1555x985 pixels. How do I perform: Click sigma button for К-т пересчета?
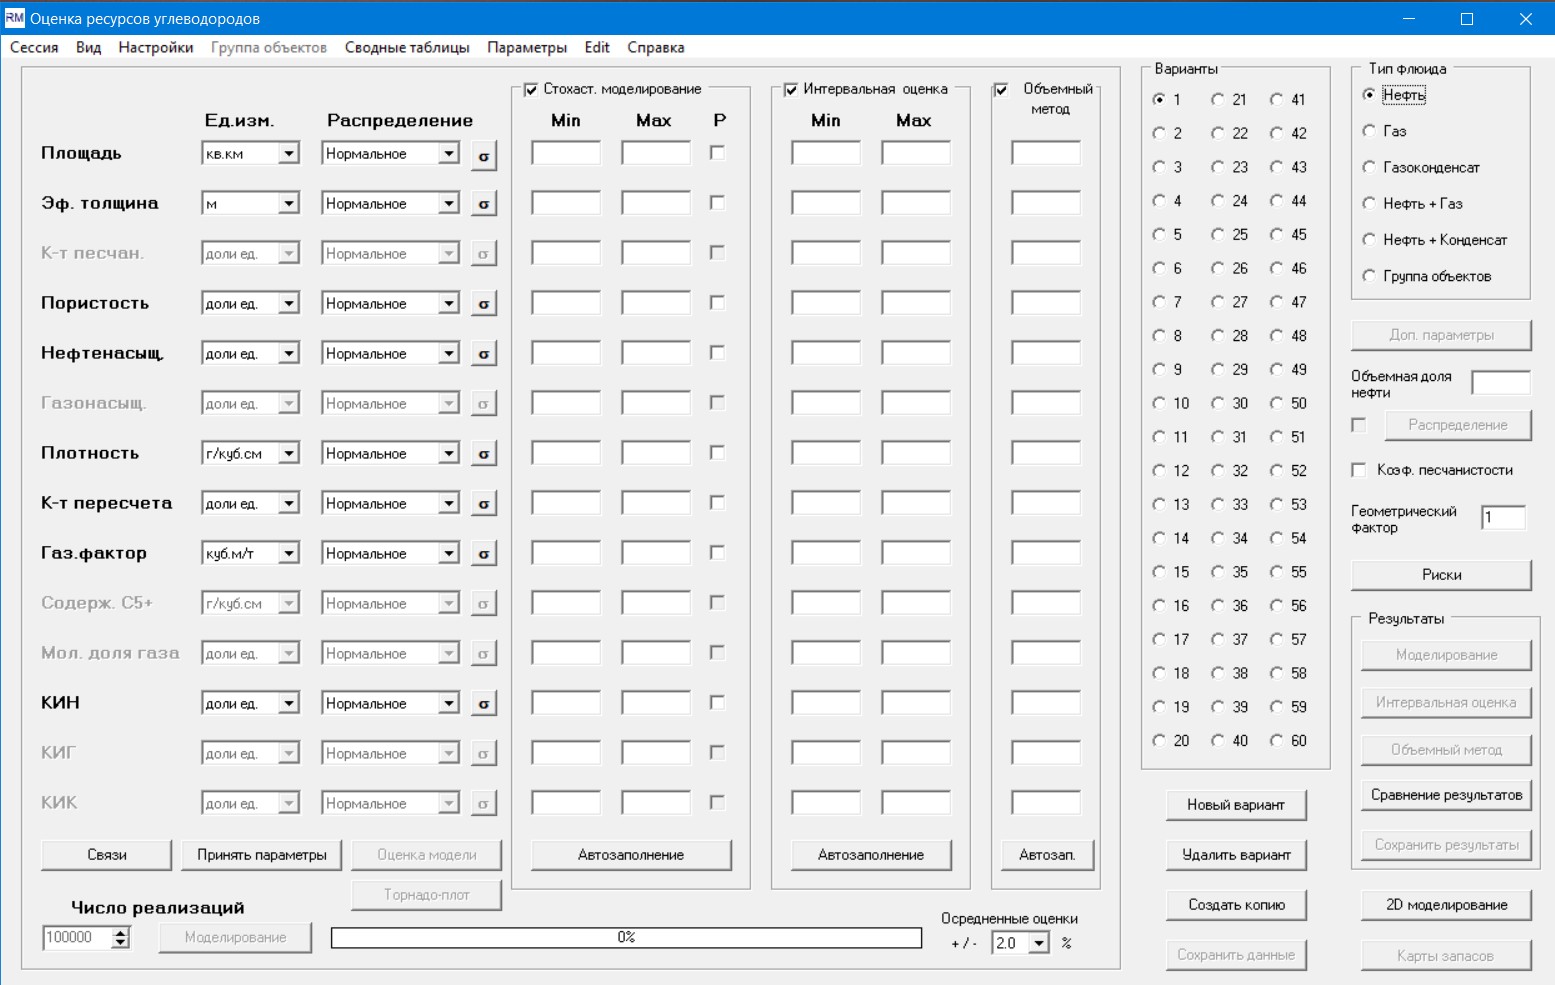(x=483, y=504)
